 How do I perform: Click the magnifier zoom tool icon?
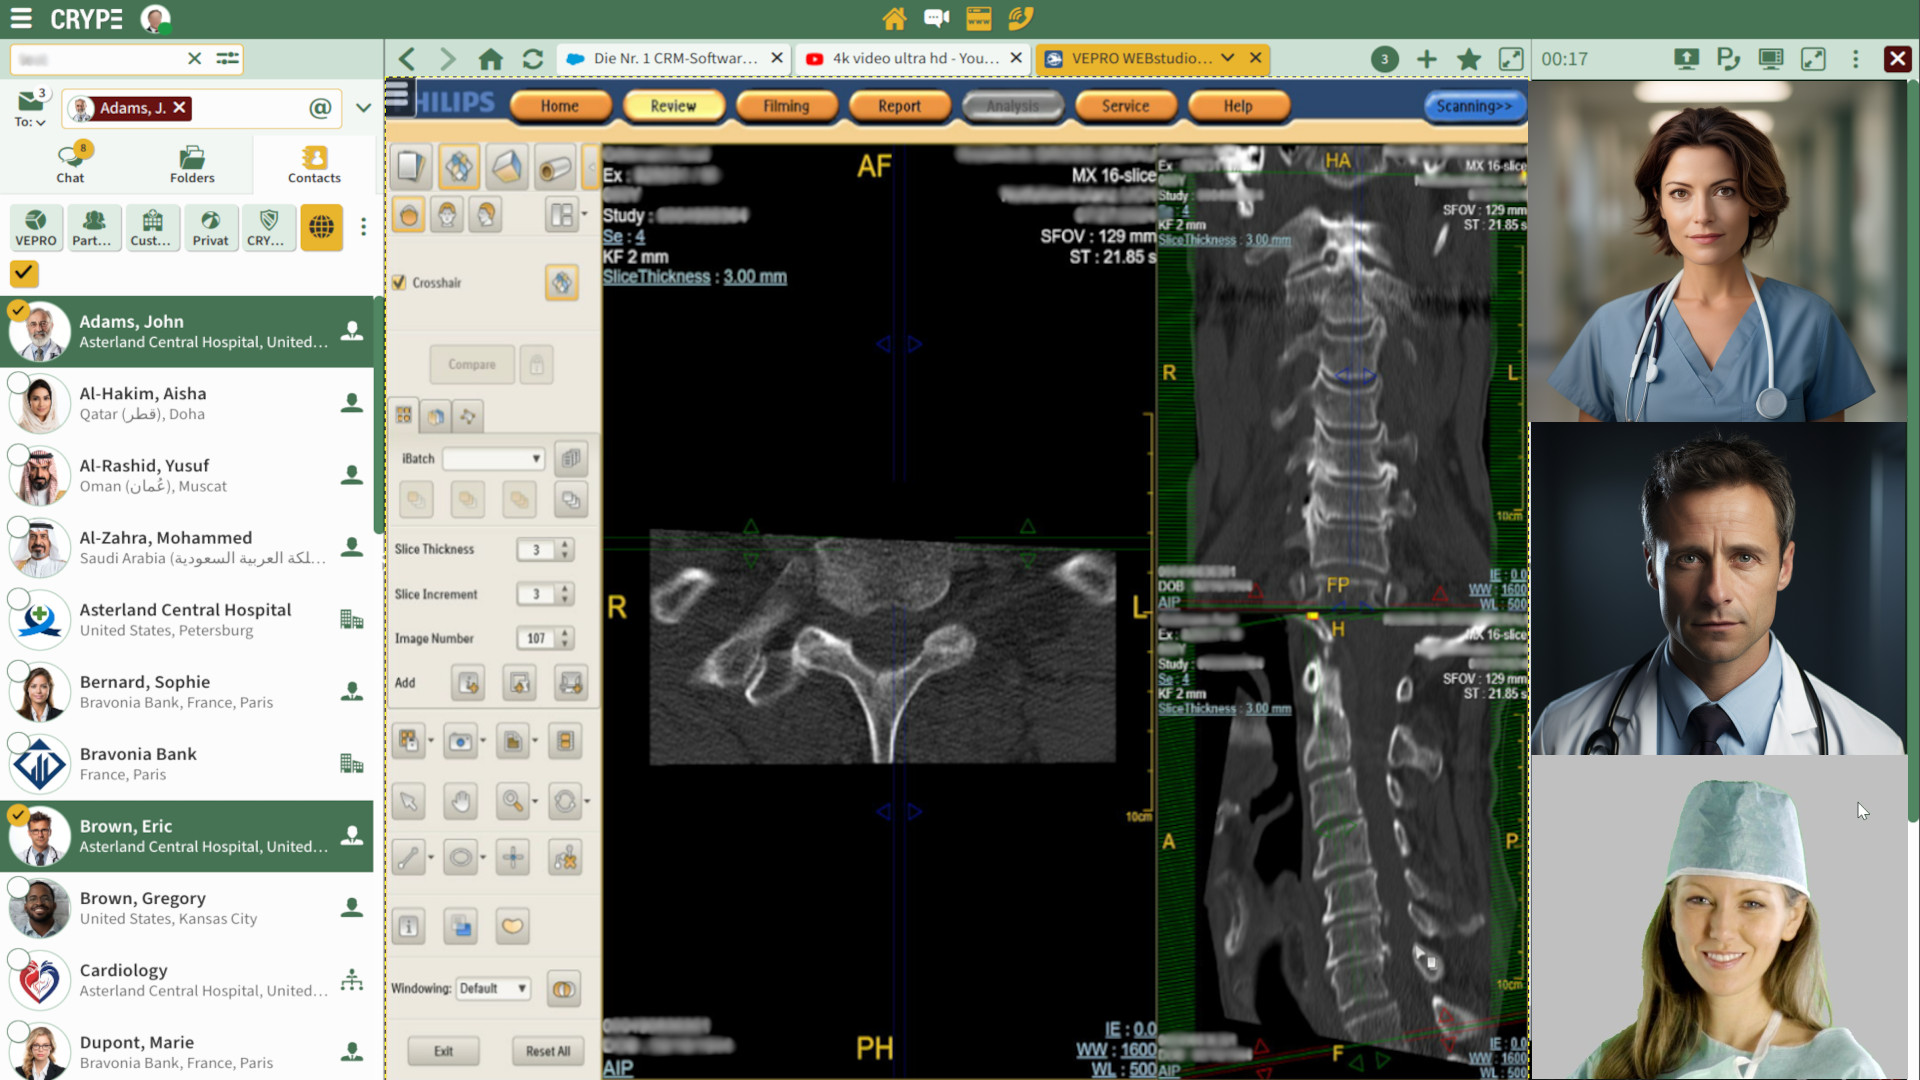click(x=512, y=801)
